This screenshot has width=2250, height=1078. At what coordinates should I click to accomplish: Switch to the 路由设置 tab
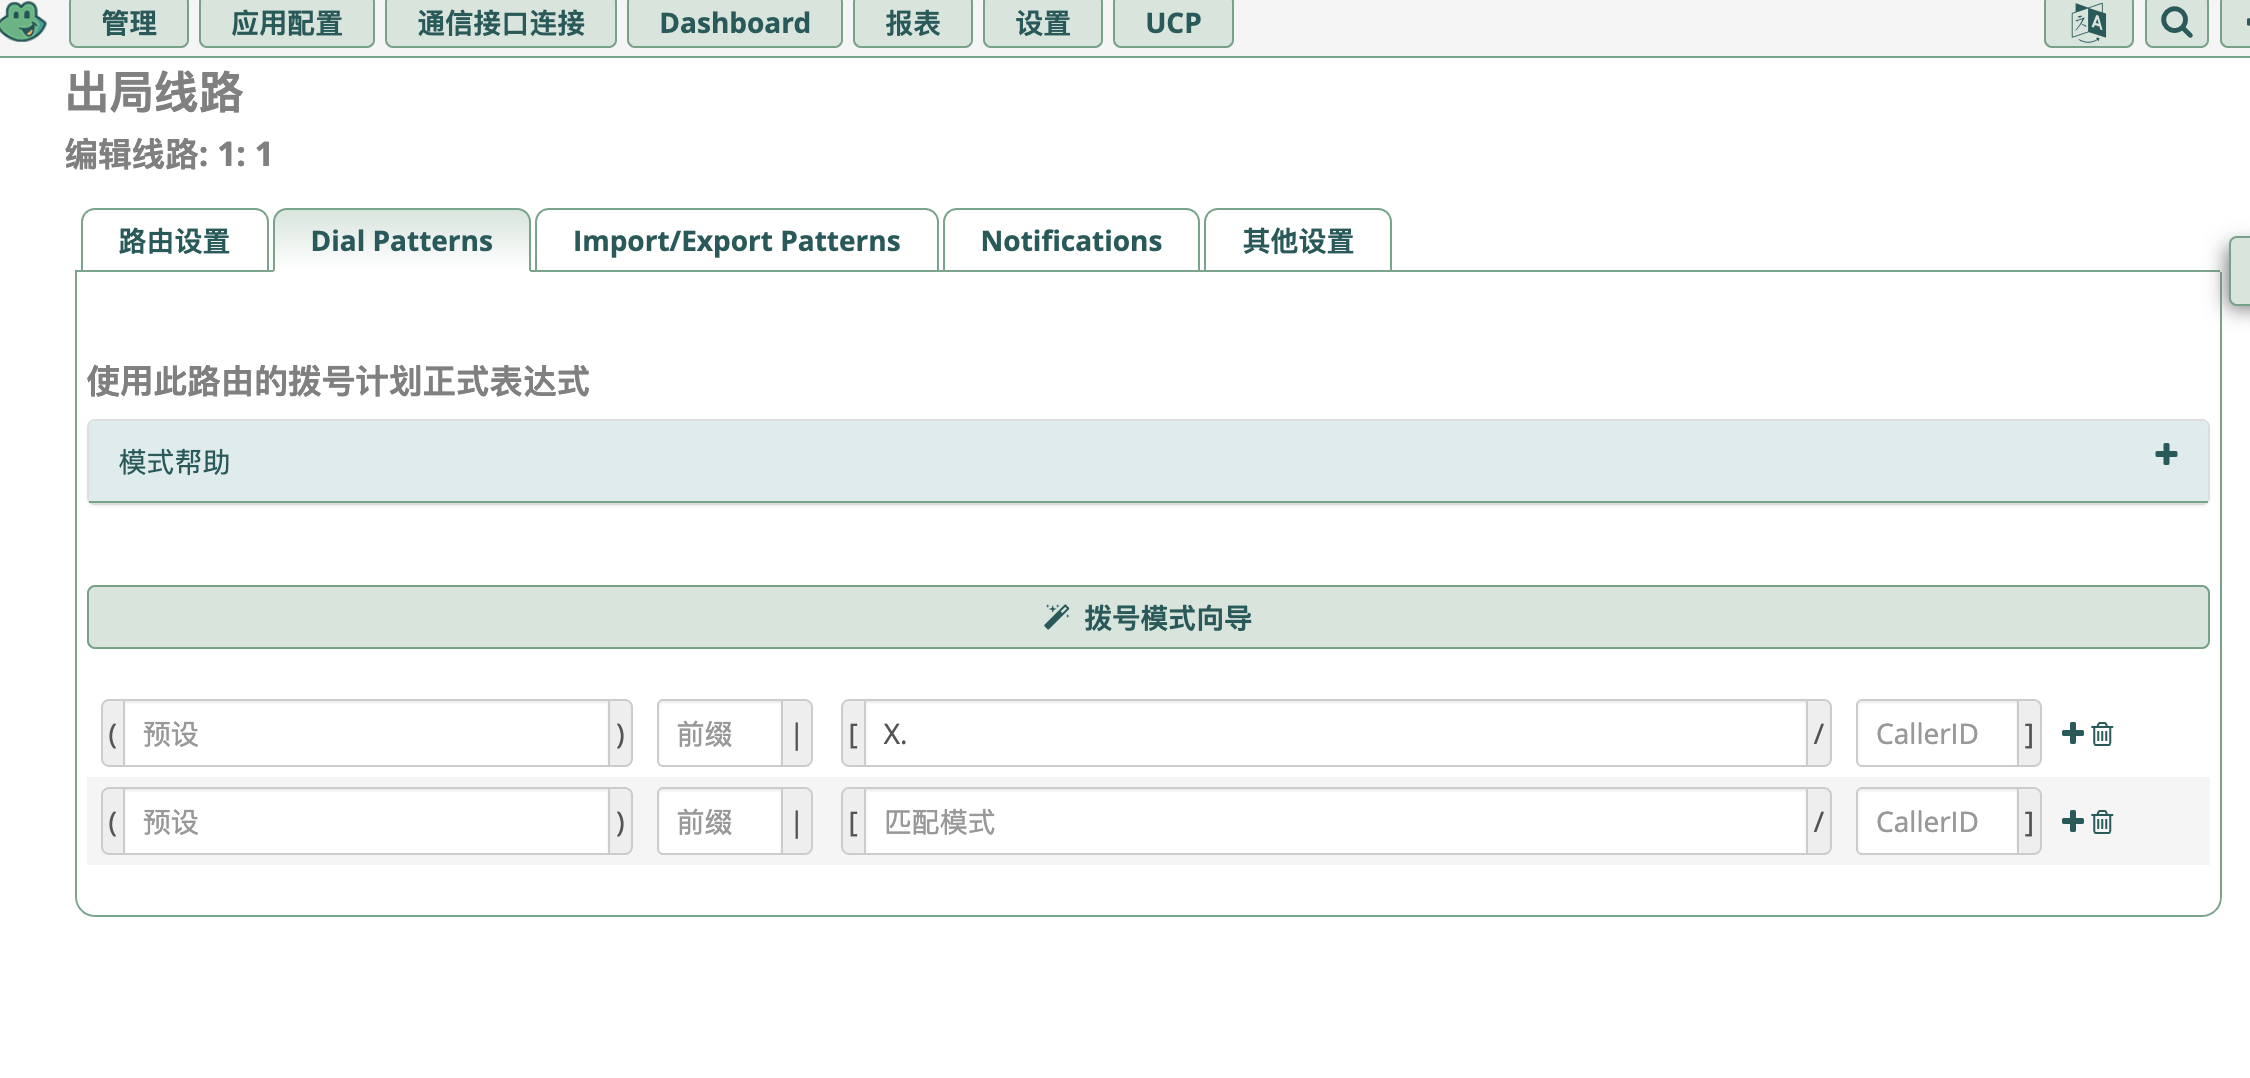[174, 240]
